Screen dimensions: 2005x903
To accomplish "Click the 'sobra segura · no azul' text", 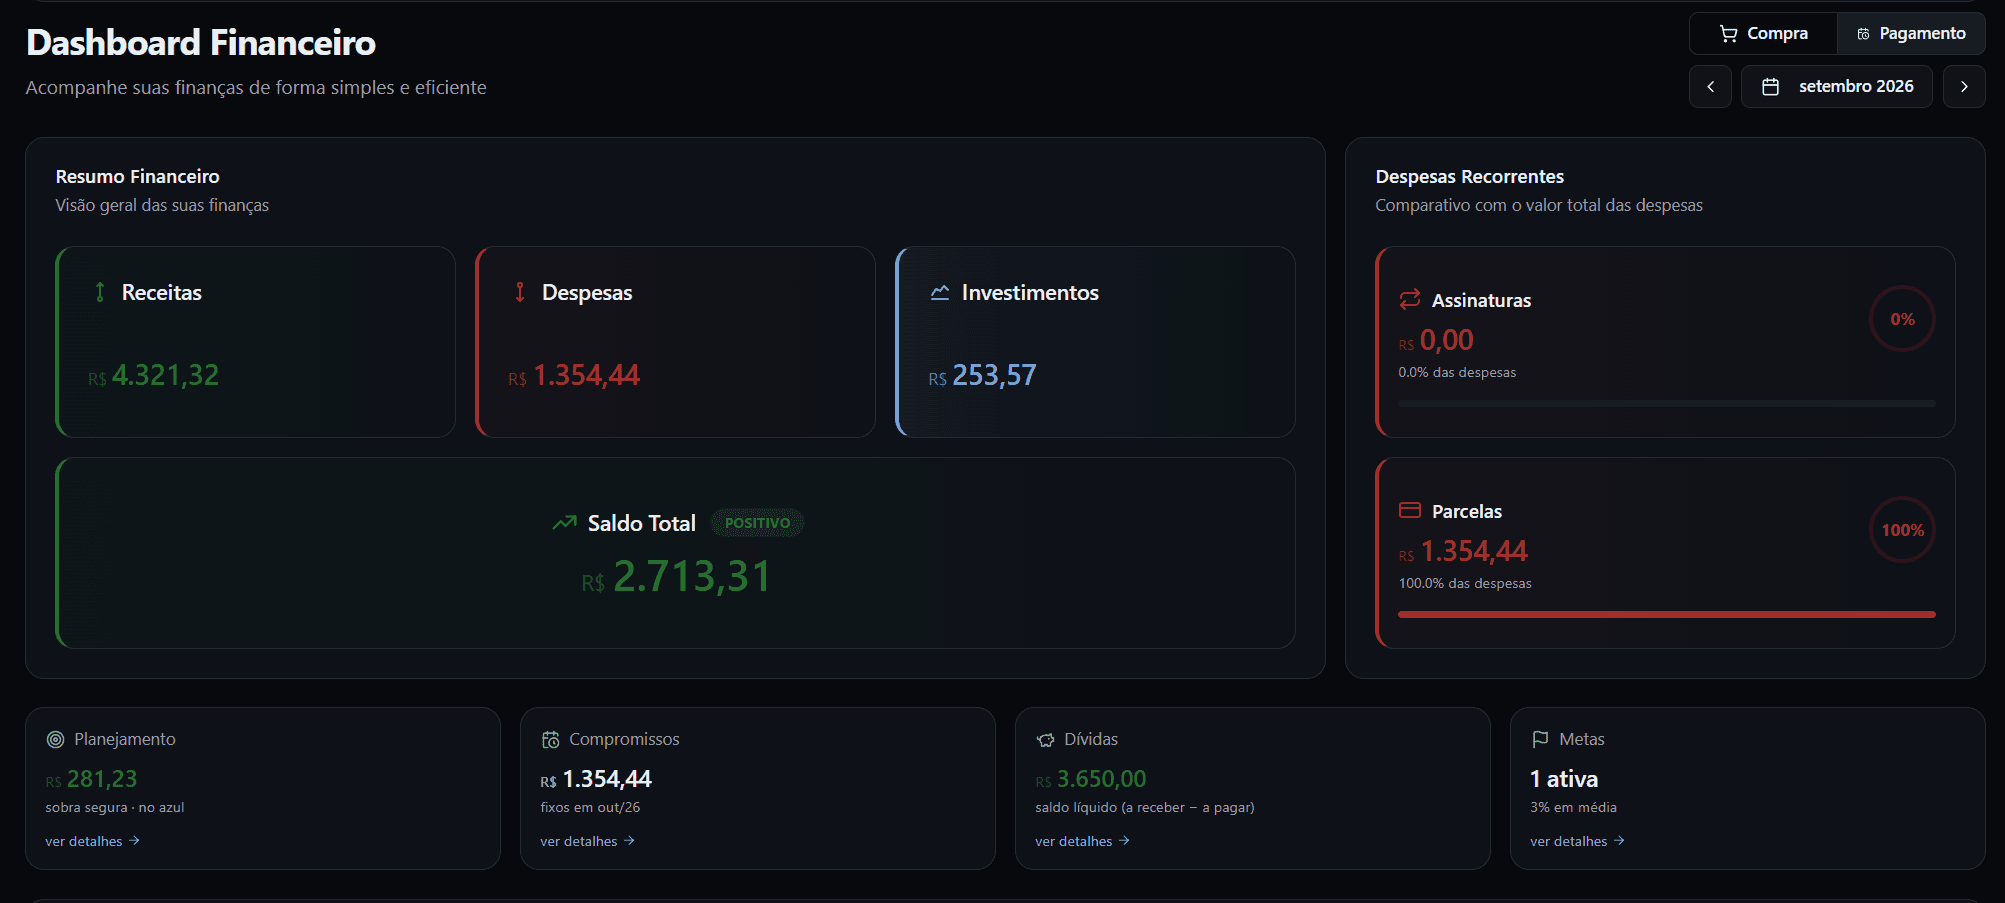I will pyautogui.click(x=115, y=807).
